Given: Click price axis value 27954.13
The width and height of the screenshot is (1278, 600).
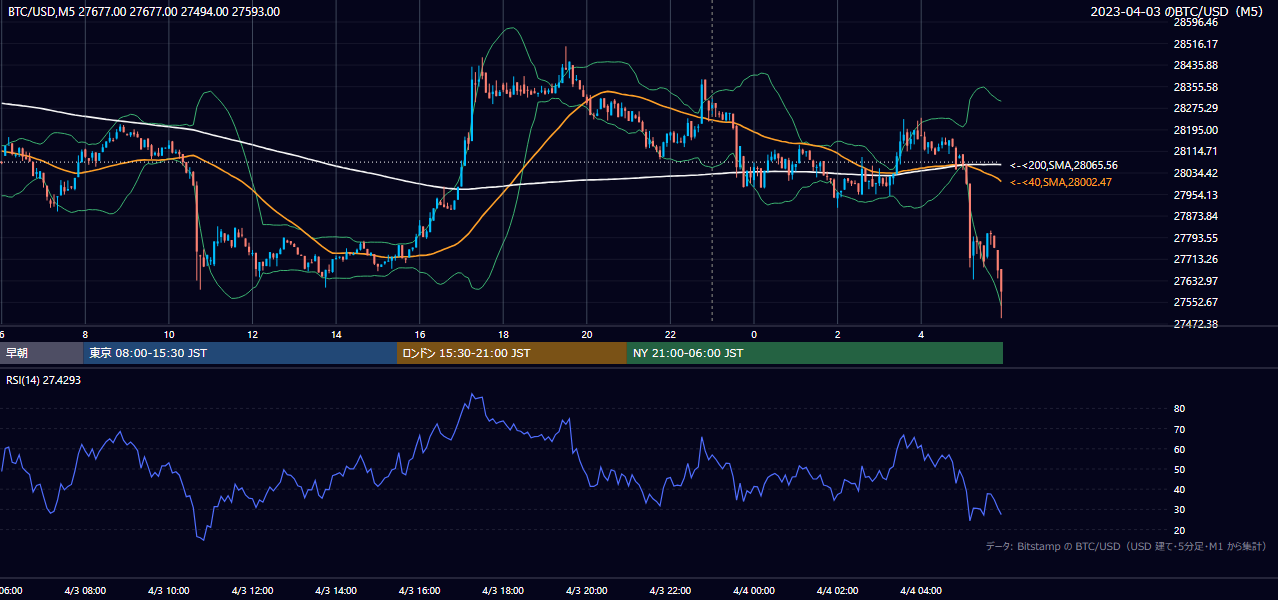Looking at the screenshot, I should tap(1195, 195).
